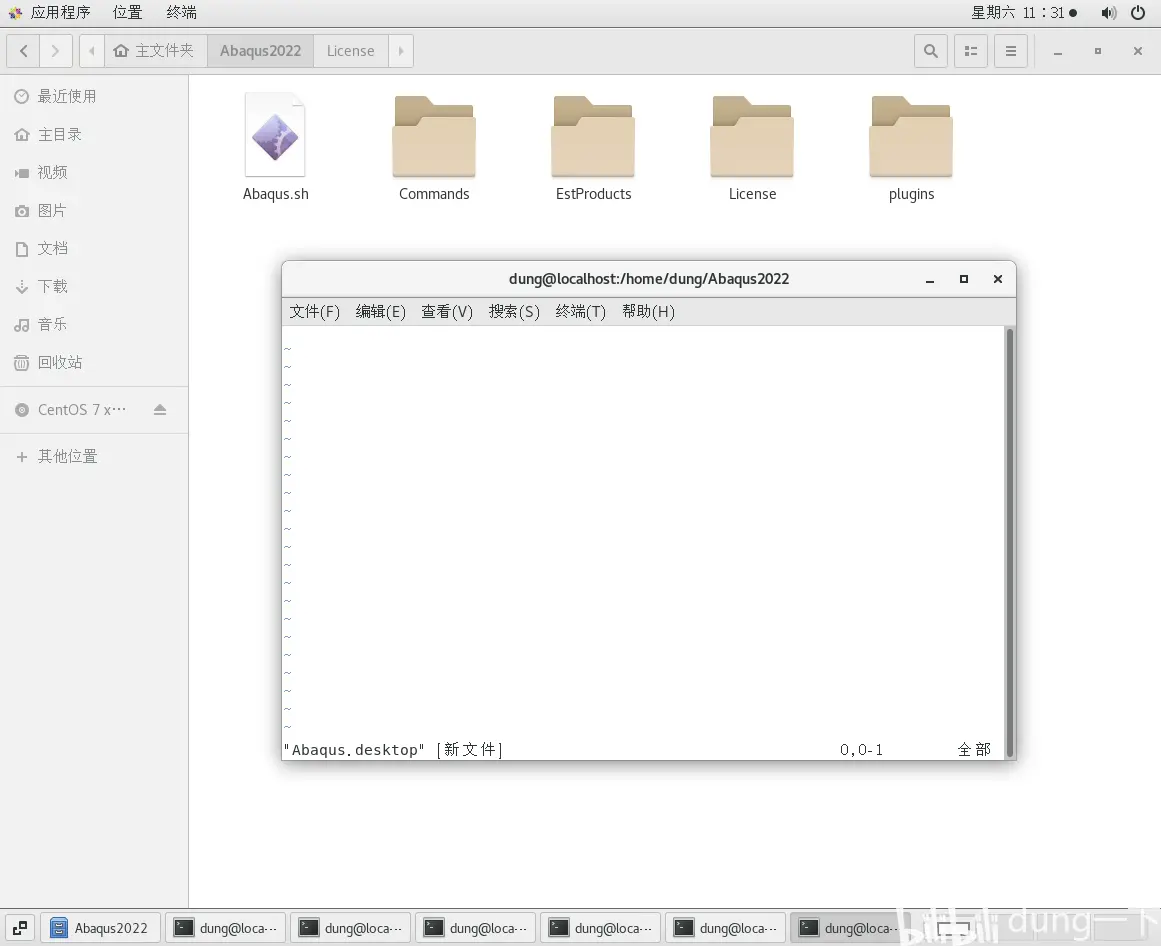Viewport: 1161px width, 946px height.
Task: Open 视频 in sidebar
Action: (94, 172)
